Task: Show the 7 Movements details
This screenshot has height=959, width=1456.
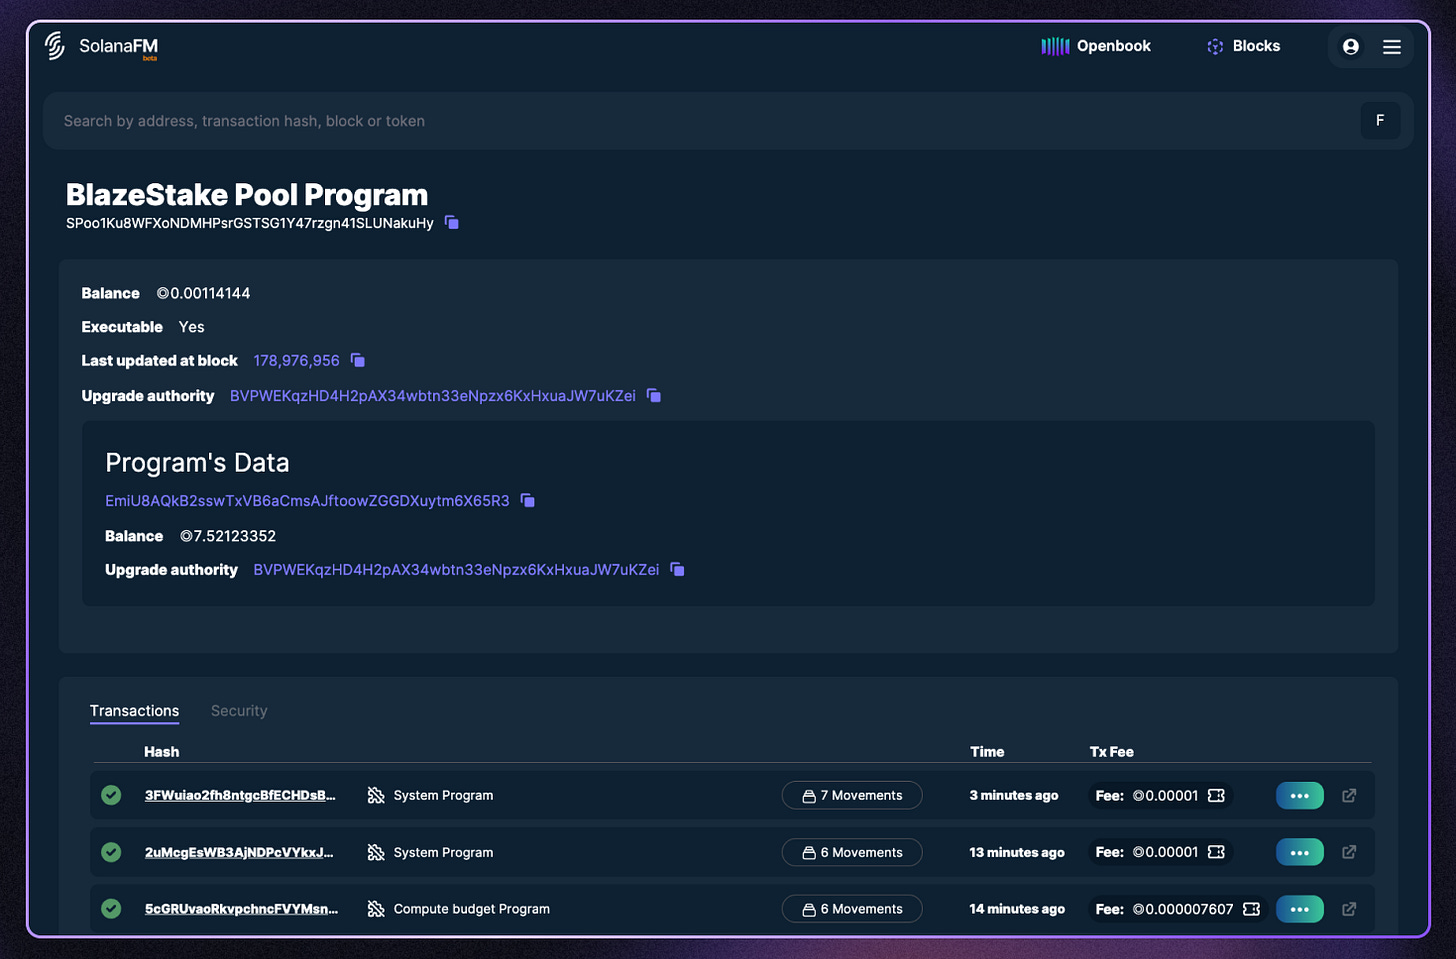Action: point(852,795)
